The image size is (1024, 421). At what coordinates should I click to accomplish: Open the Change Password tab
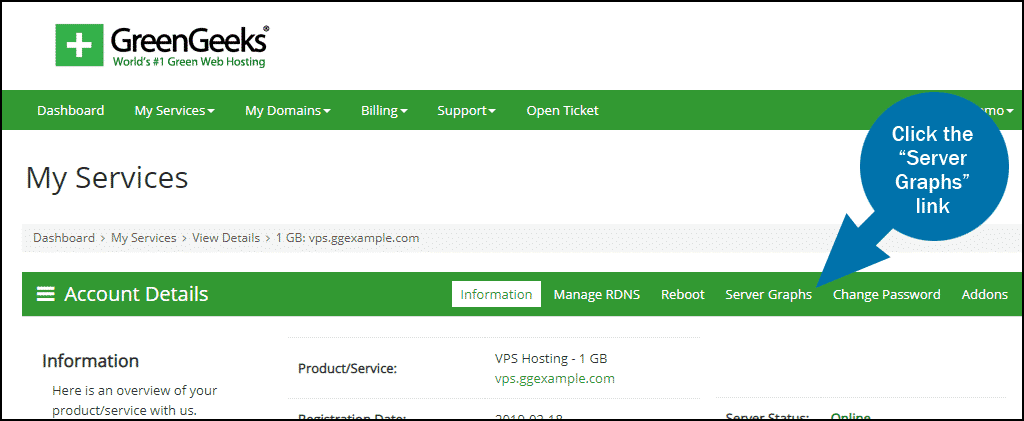point(886,294)
